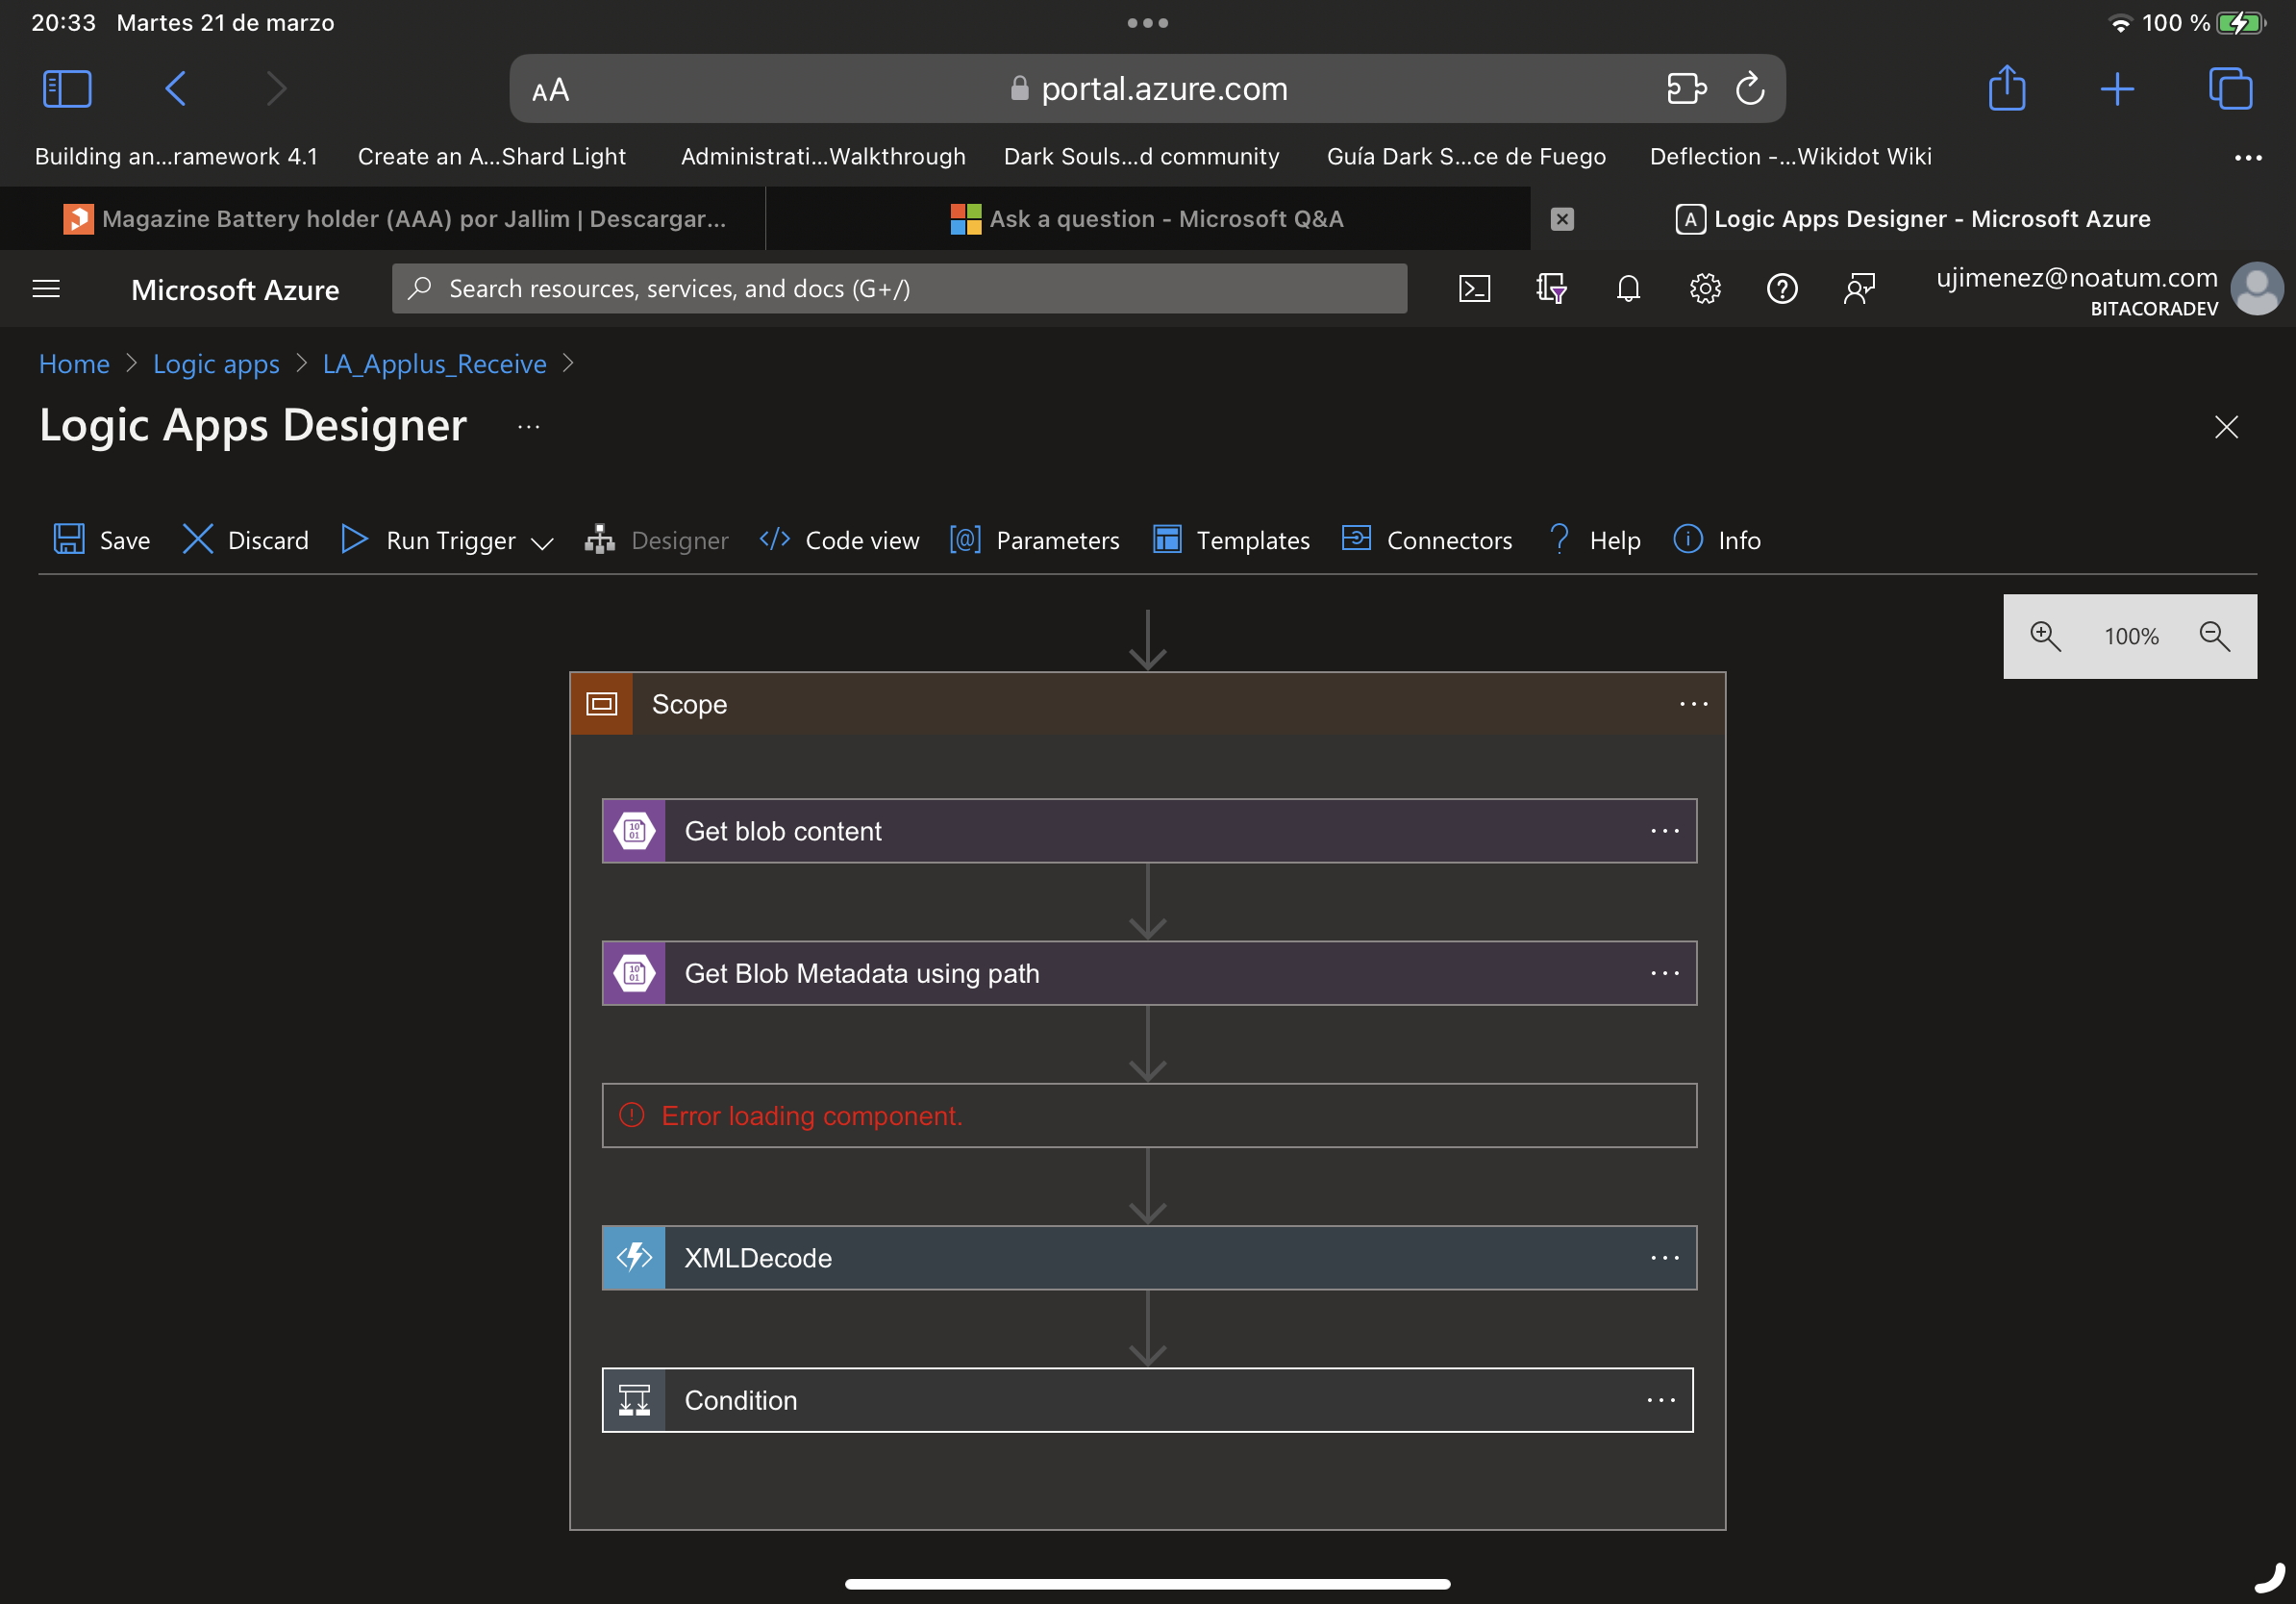Open Connectors
2296x1604 pixels.
pyautogui.click(x=1427, y=540)
